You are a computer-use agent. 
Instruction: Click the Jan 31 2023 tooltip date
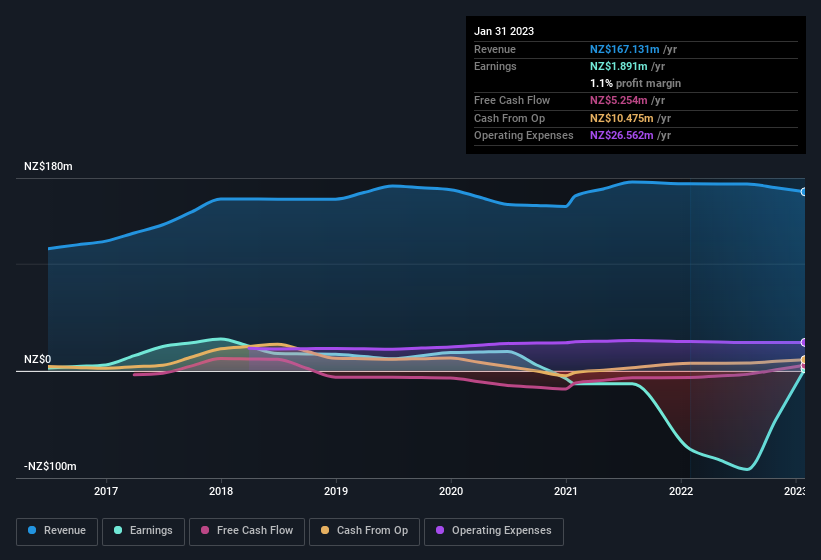504,31
